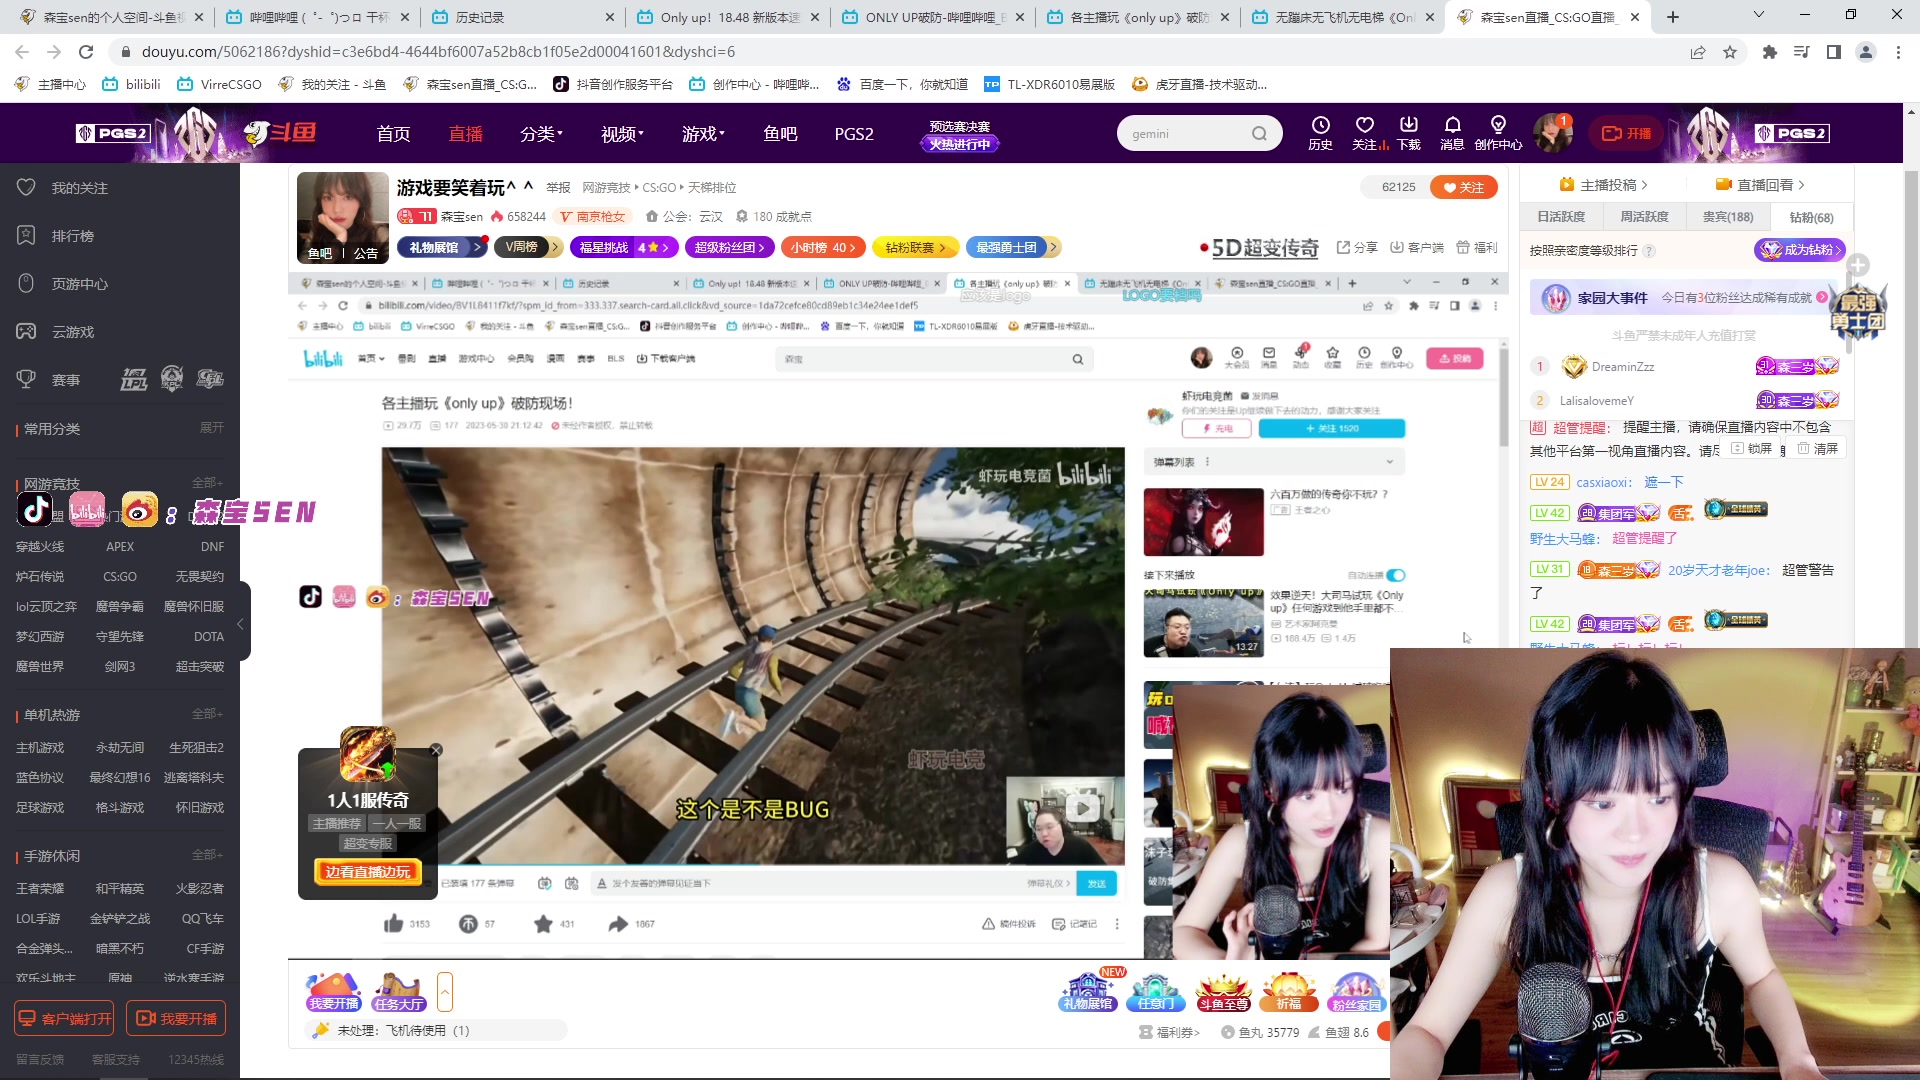
Task: Expand 直播回看 arrow link
Action: (1760, 185)
